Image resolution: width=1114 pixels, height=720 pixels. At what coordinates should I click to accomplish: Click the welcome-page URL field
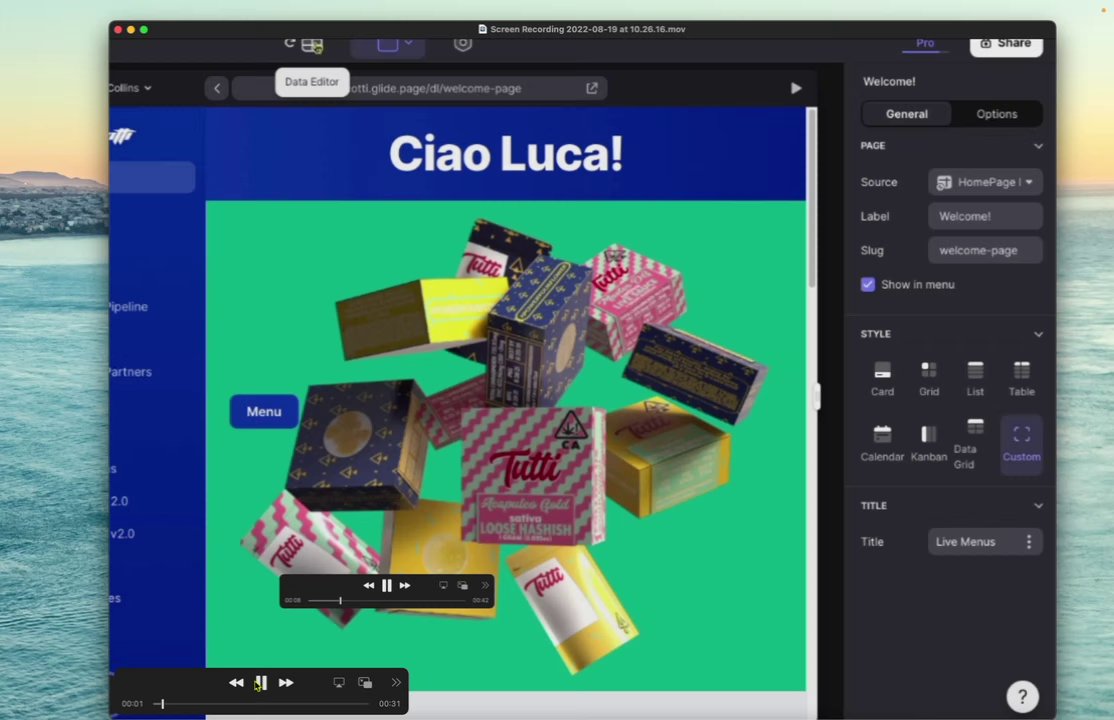419,88
